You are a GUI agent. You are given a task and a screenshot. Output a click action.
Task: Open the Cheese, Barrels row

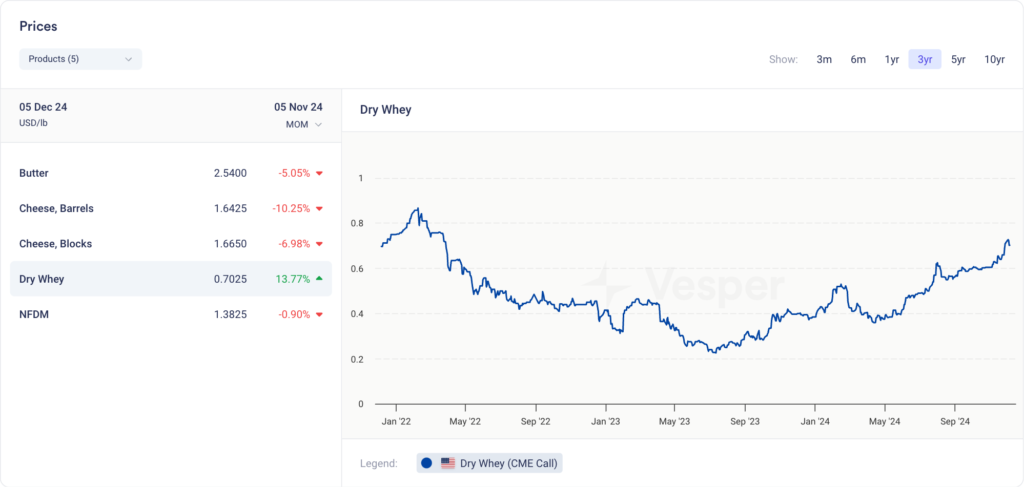click(170, 208)
